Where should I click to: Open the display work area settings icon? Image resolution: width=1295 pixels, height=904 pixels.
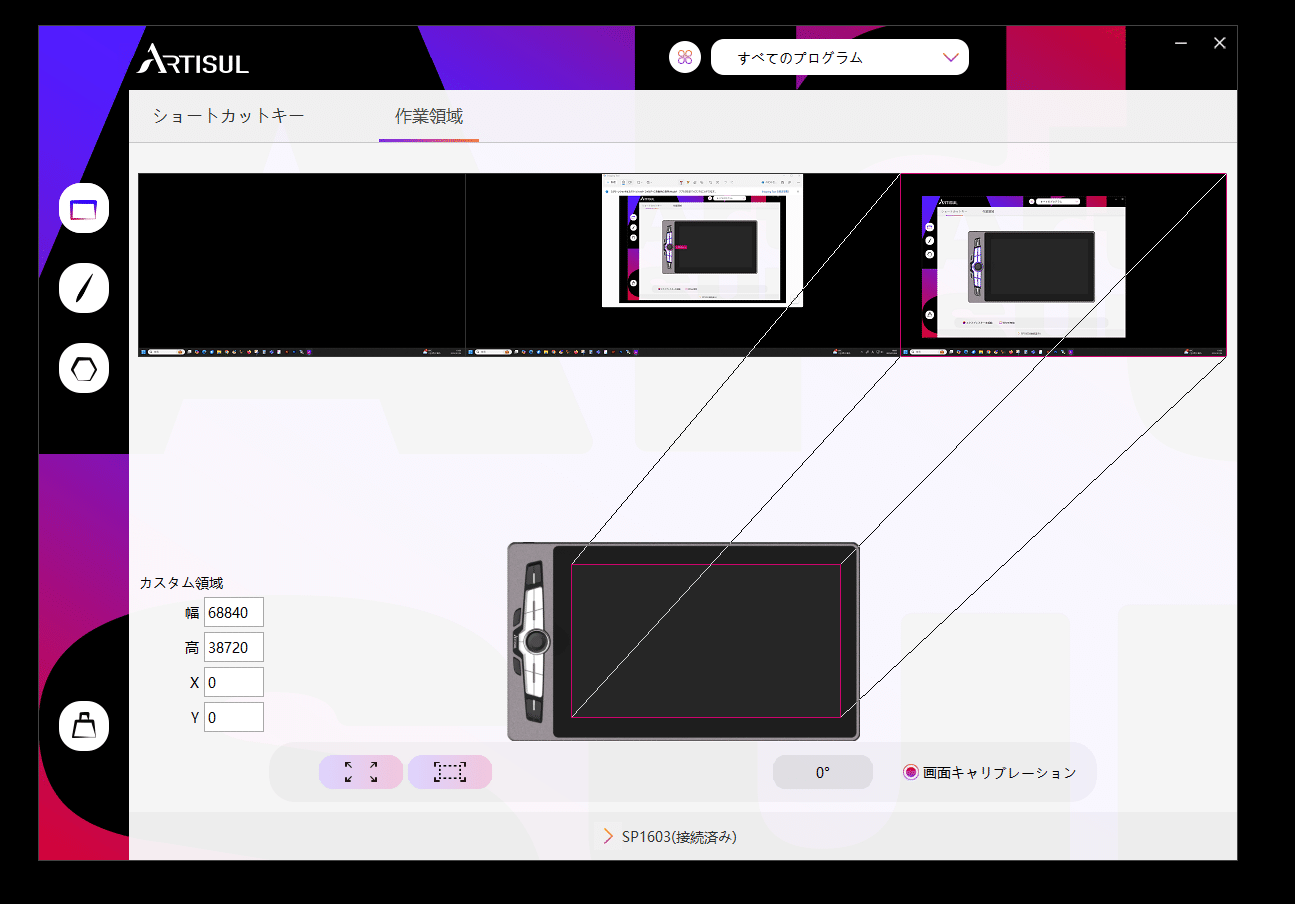click(84, 209)
